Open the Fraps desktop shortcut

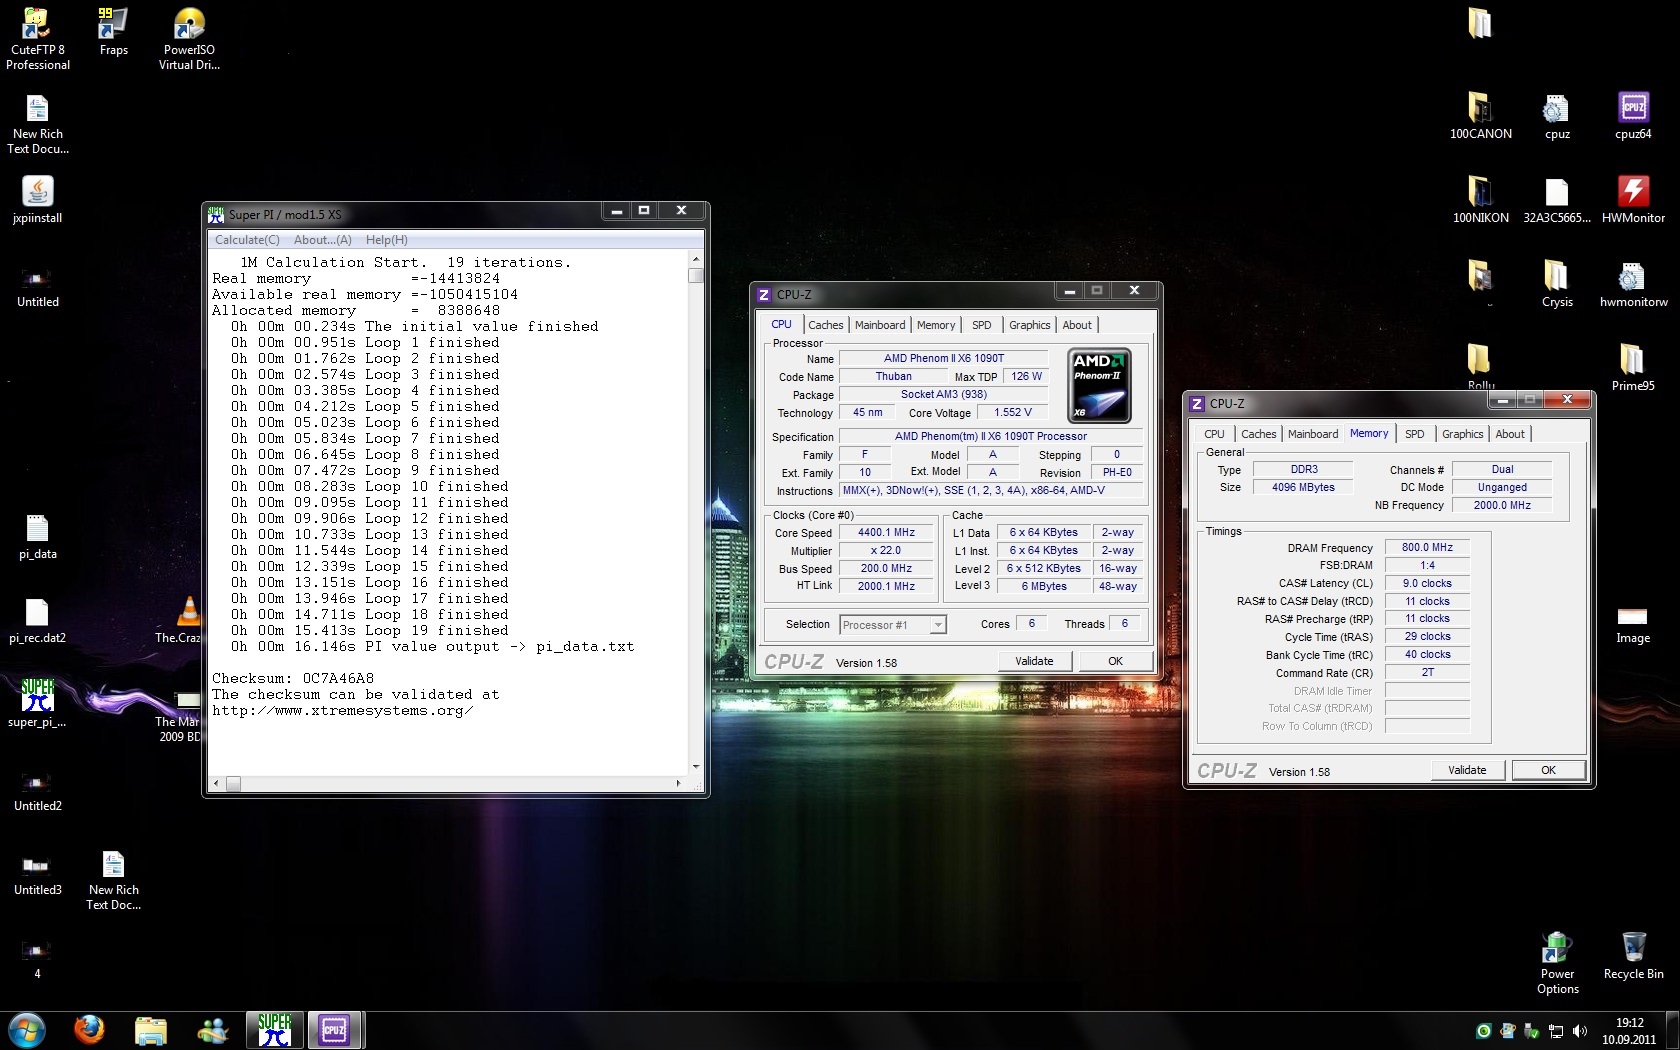click(113, 32)
